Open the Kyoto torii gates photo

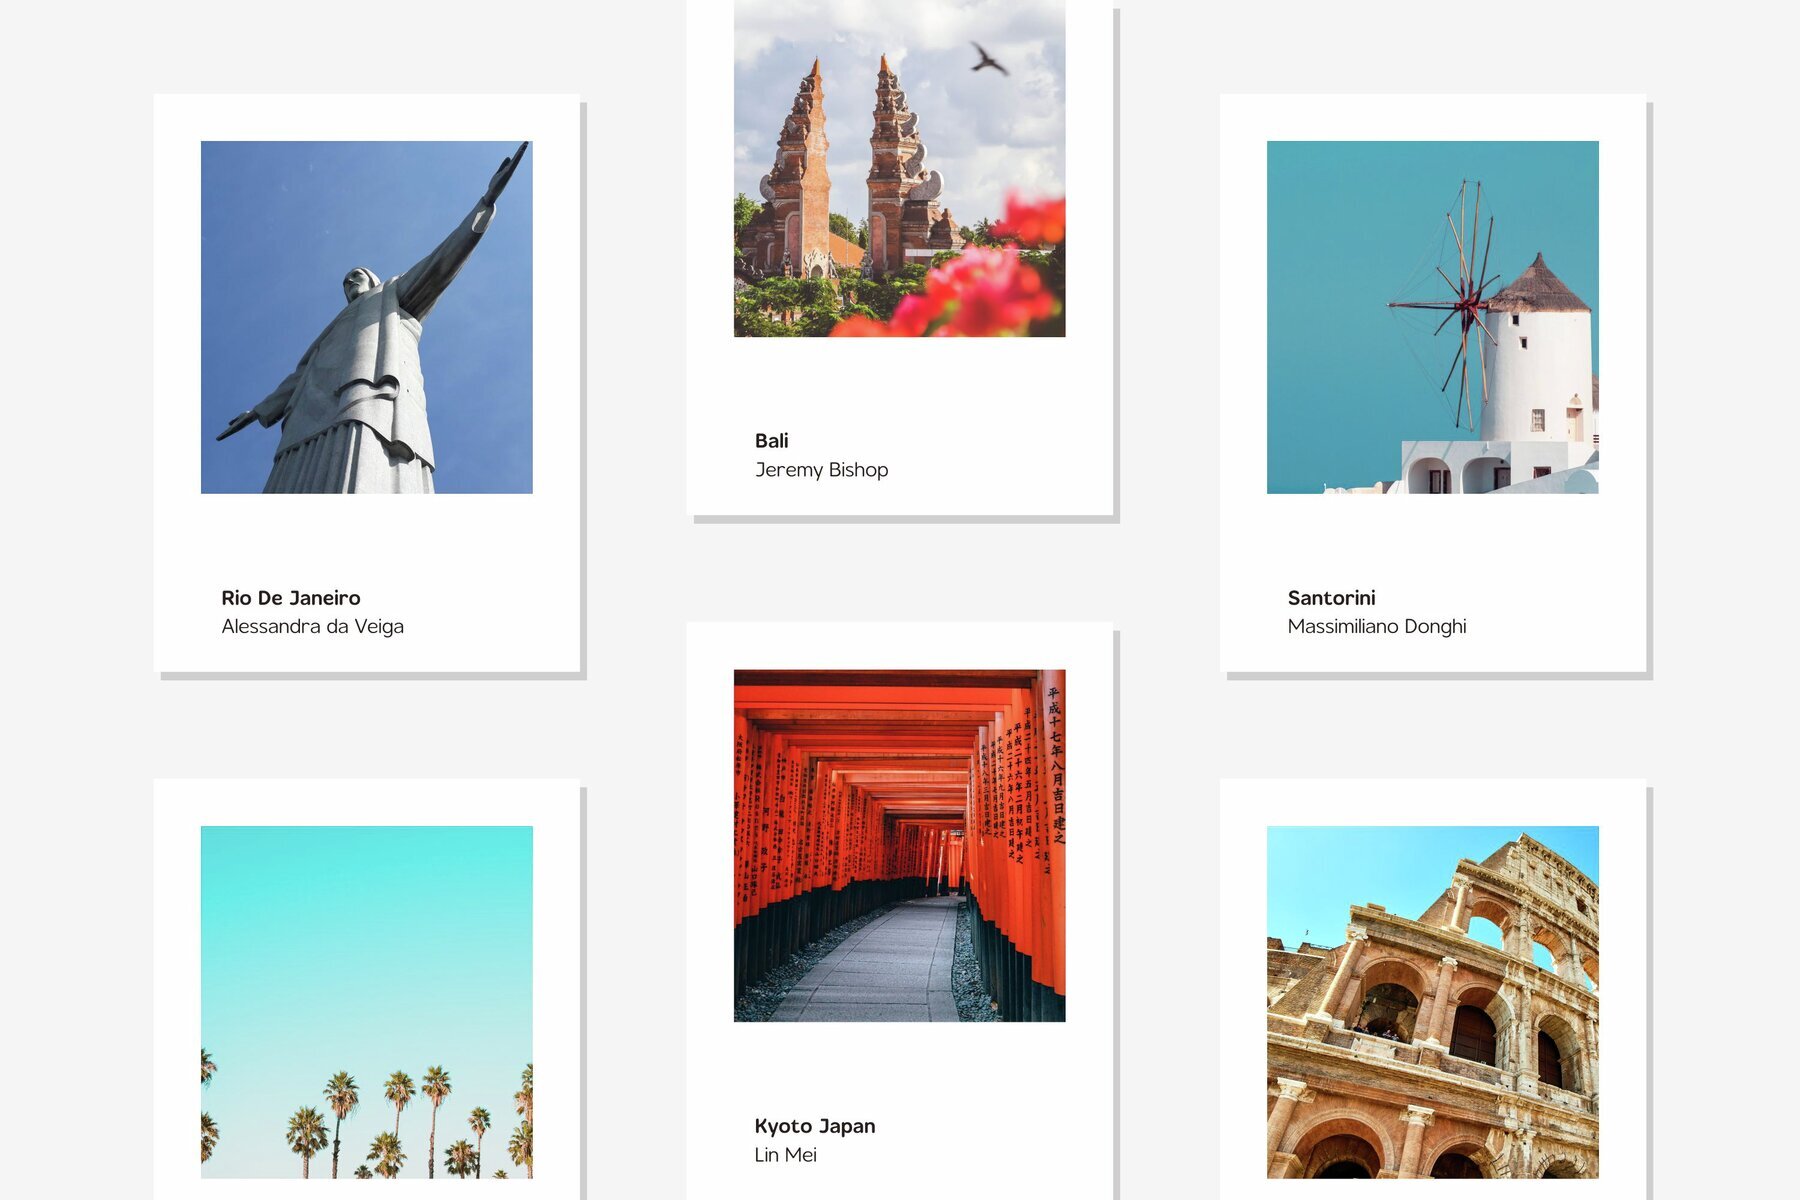[x=899, y=845]
